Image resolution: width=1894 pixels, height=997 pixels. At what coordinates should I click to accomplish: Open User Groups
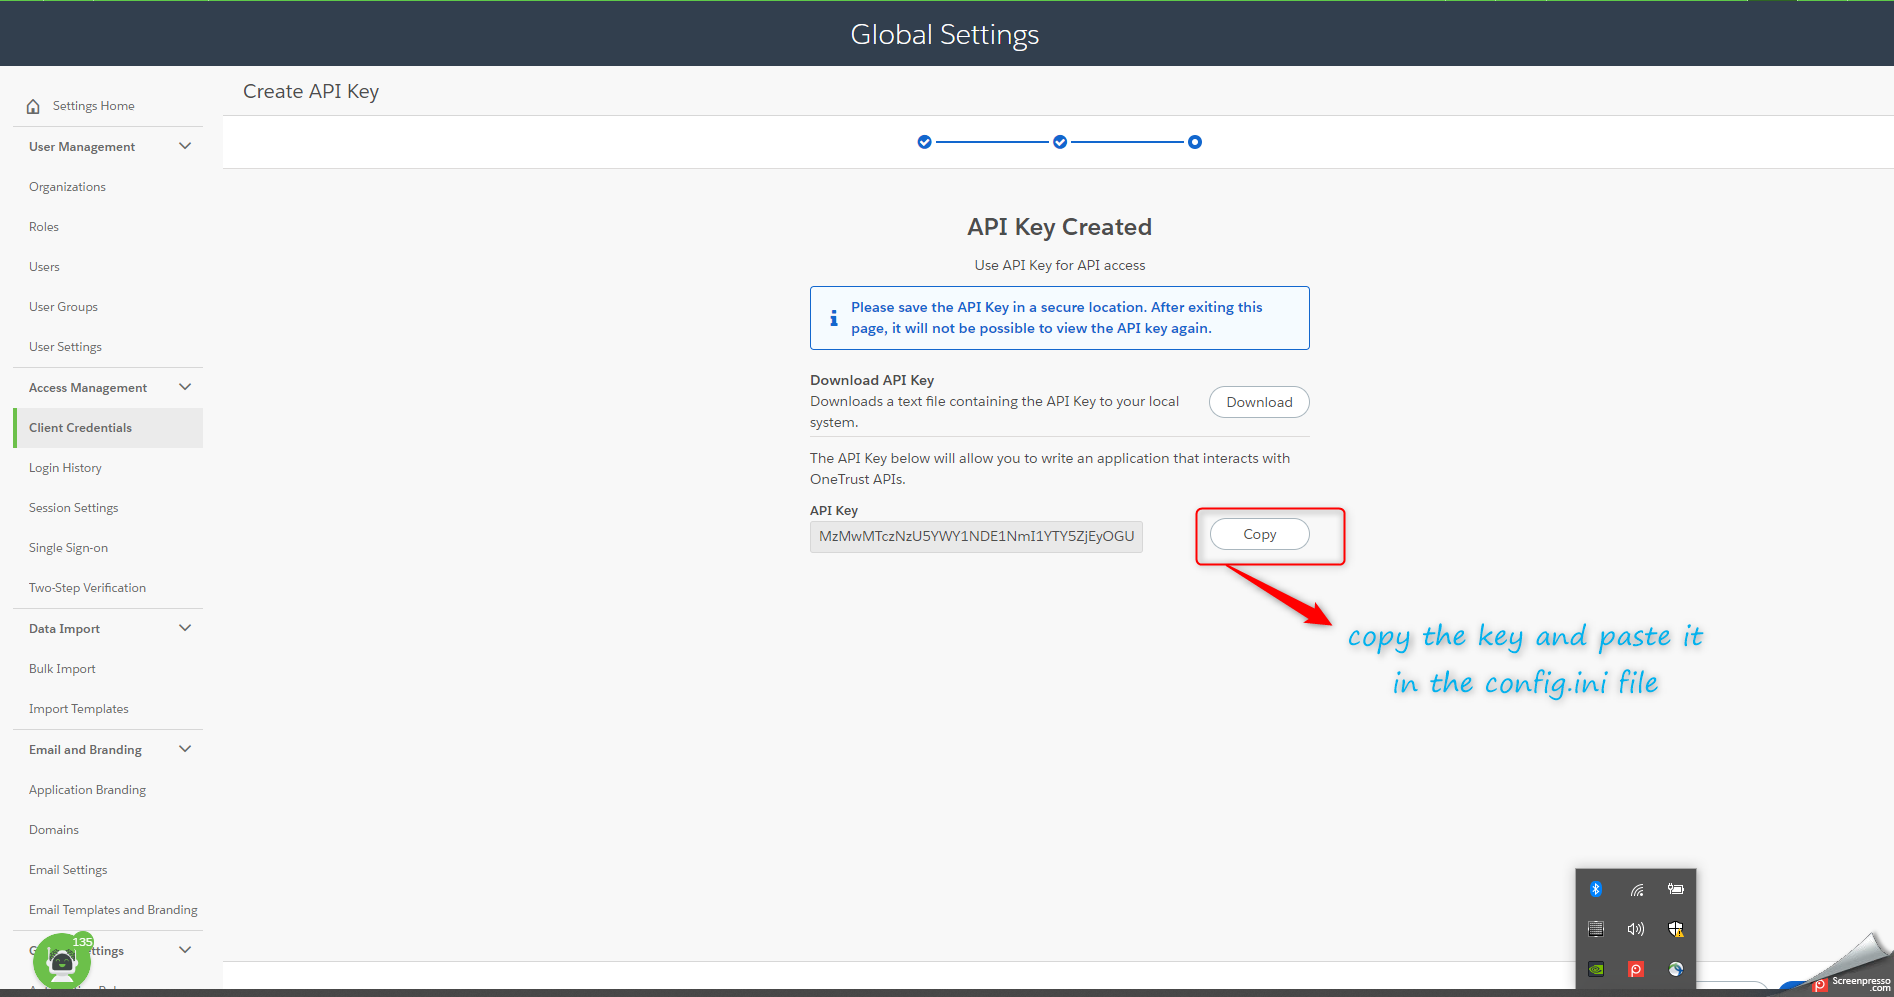click(x=63, y=307)
